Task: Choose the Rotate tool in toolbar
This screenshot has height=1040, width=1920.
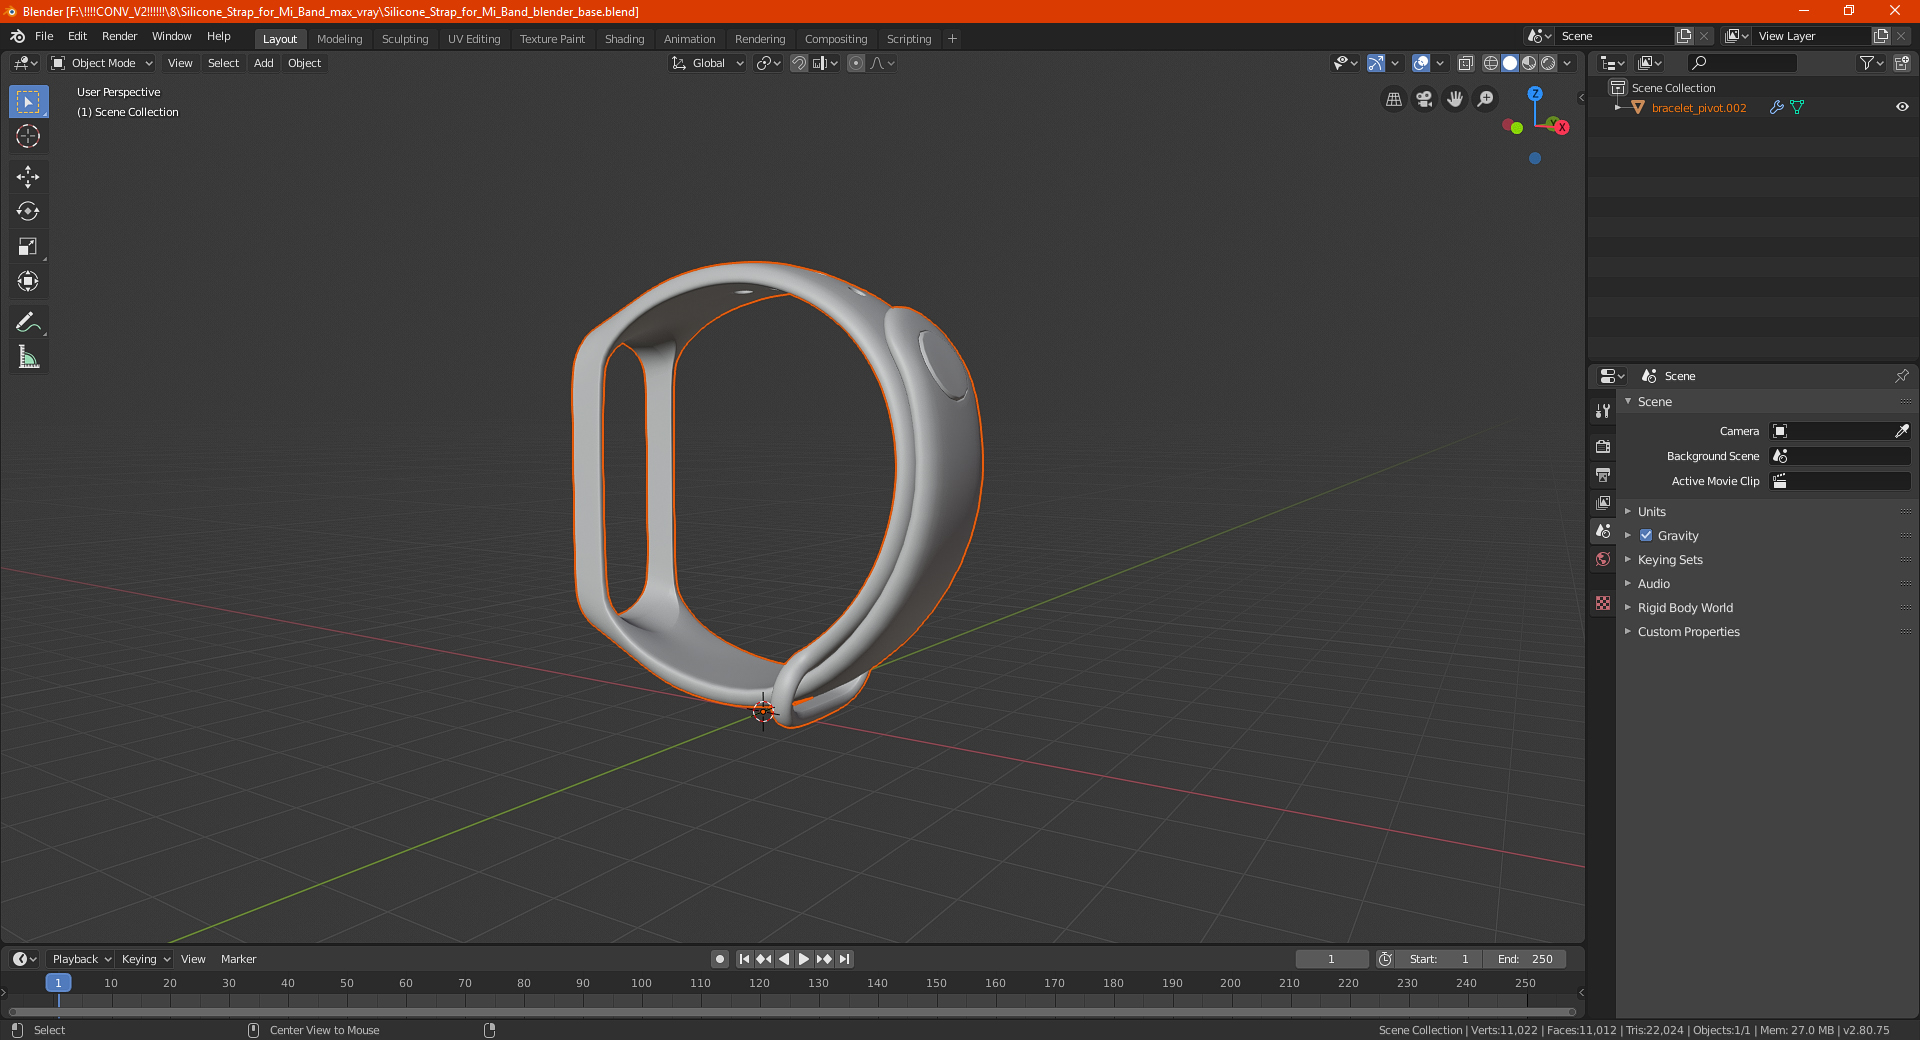Action: tap(28, 211)
